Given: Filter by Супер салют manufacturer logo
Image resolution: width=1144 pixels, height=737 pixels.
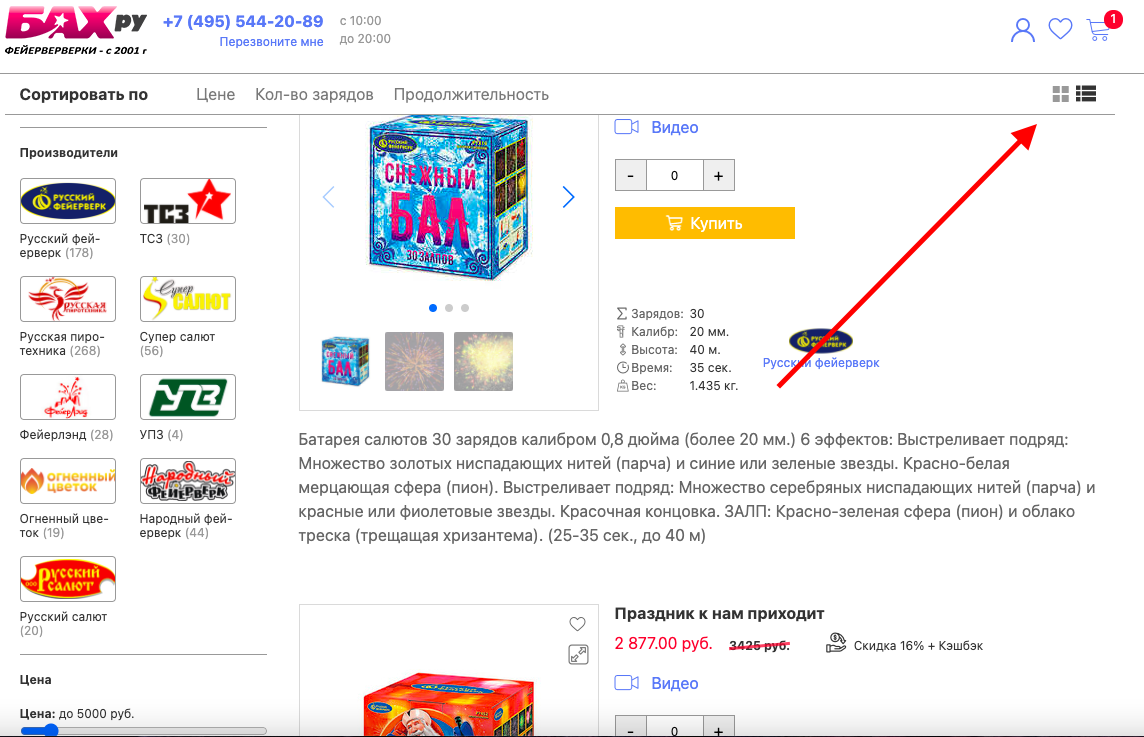Looking at the screenshot, I should (188, 298).
